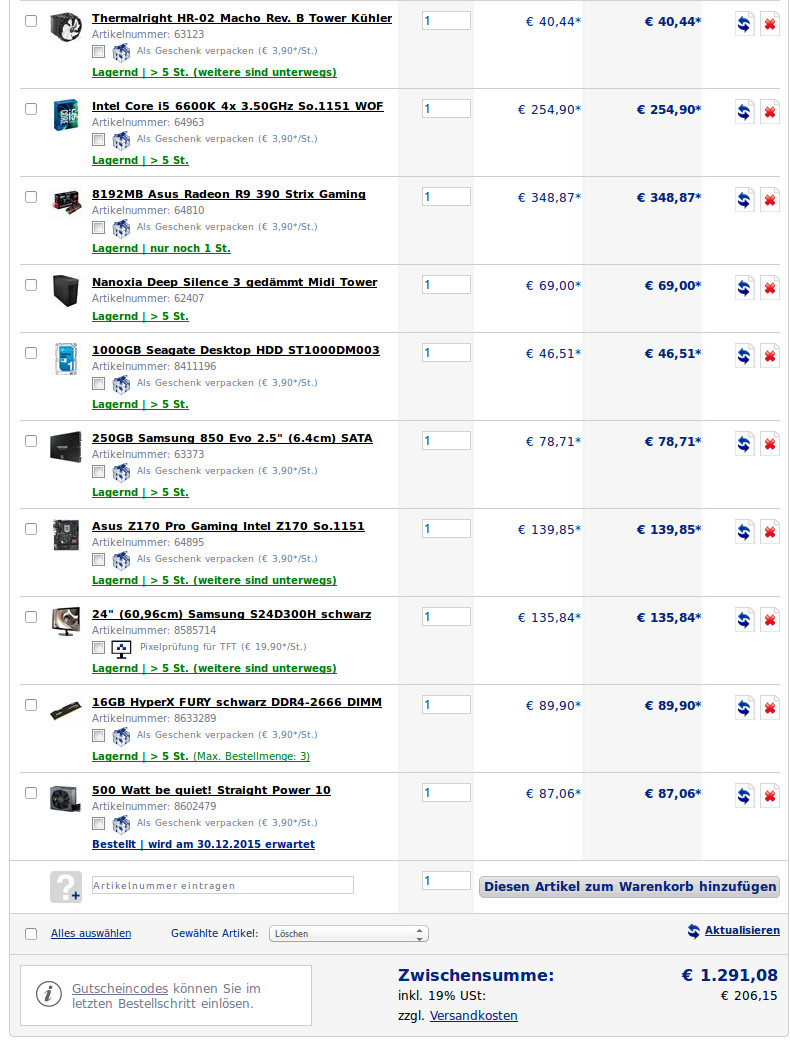Open 16GB HyperX FURY schwarz DDR4-2666 link
The width and height of the screenshot is (790, 1041).
click(237, 702)
